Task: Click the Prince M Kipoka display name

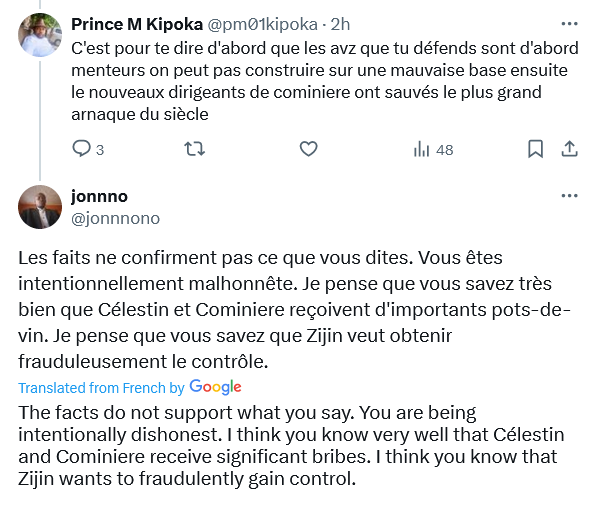Action: [137, 24]
